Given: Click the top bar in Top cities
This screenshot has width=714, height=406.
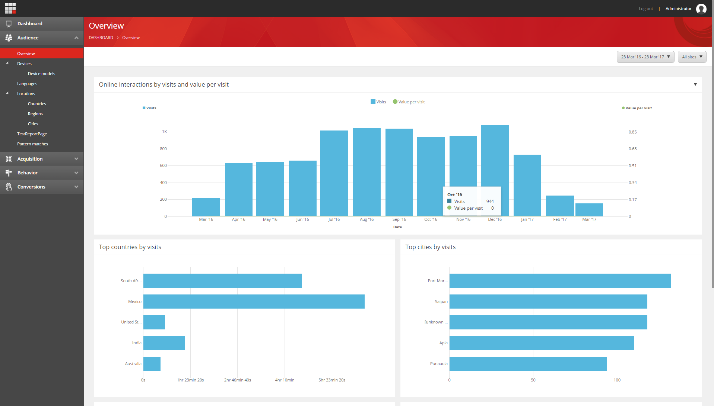Looking at the screenshot, I should [560, 281].
